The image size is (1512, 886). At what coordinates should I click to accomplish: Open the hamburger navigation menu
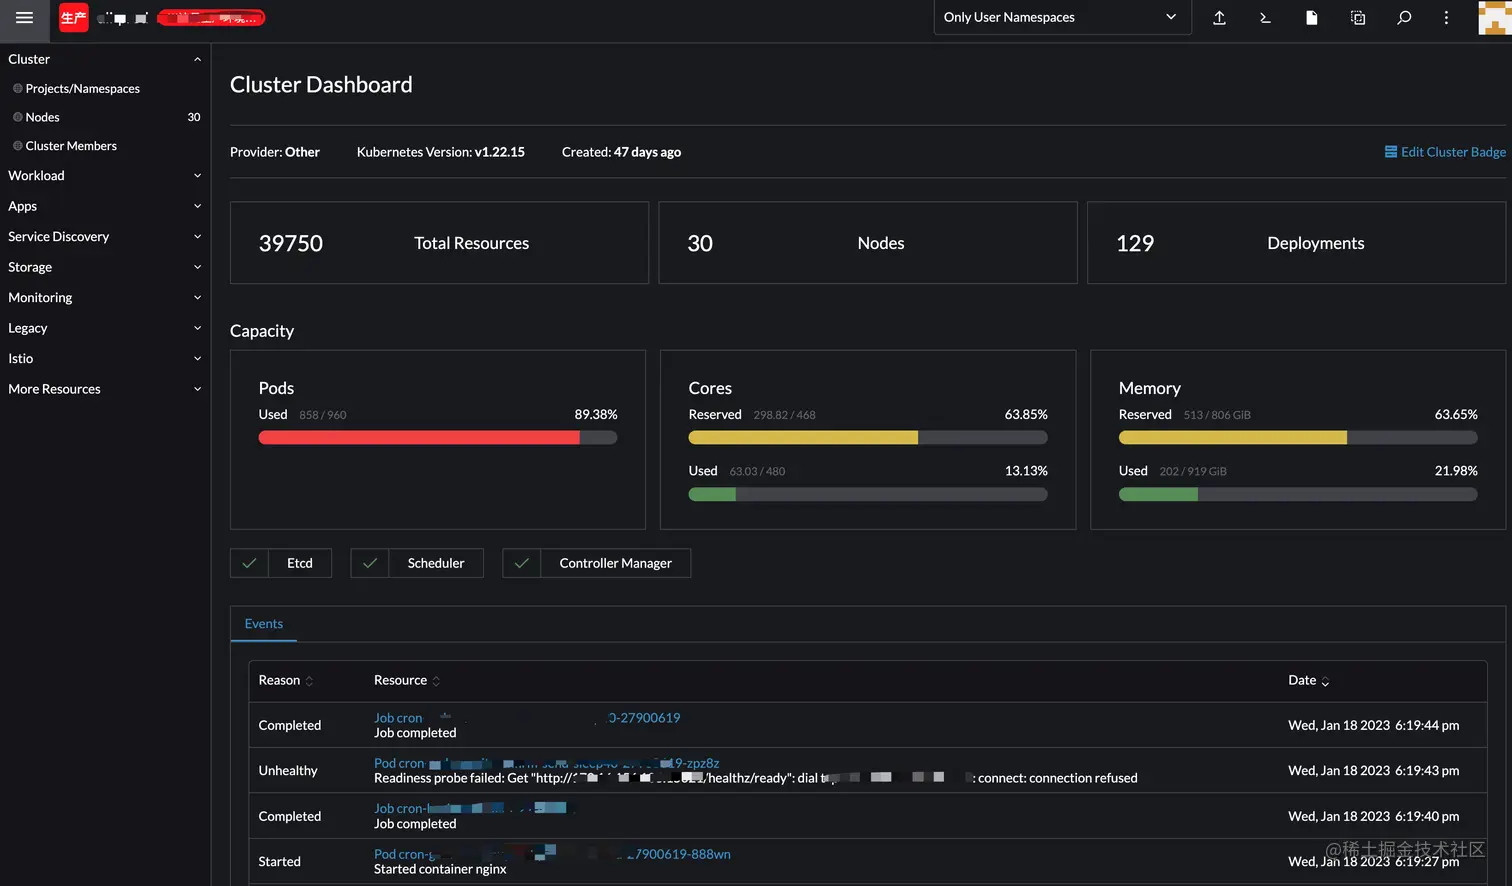point(24,18)
